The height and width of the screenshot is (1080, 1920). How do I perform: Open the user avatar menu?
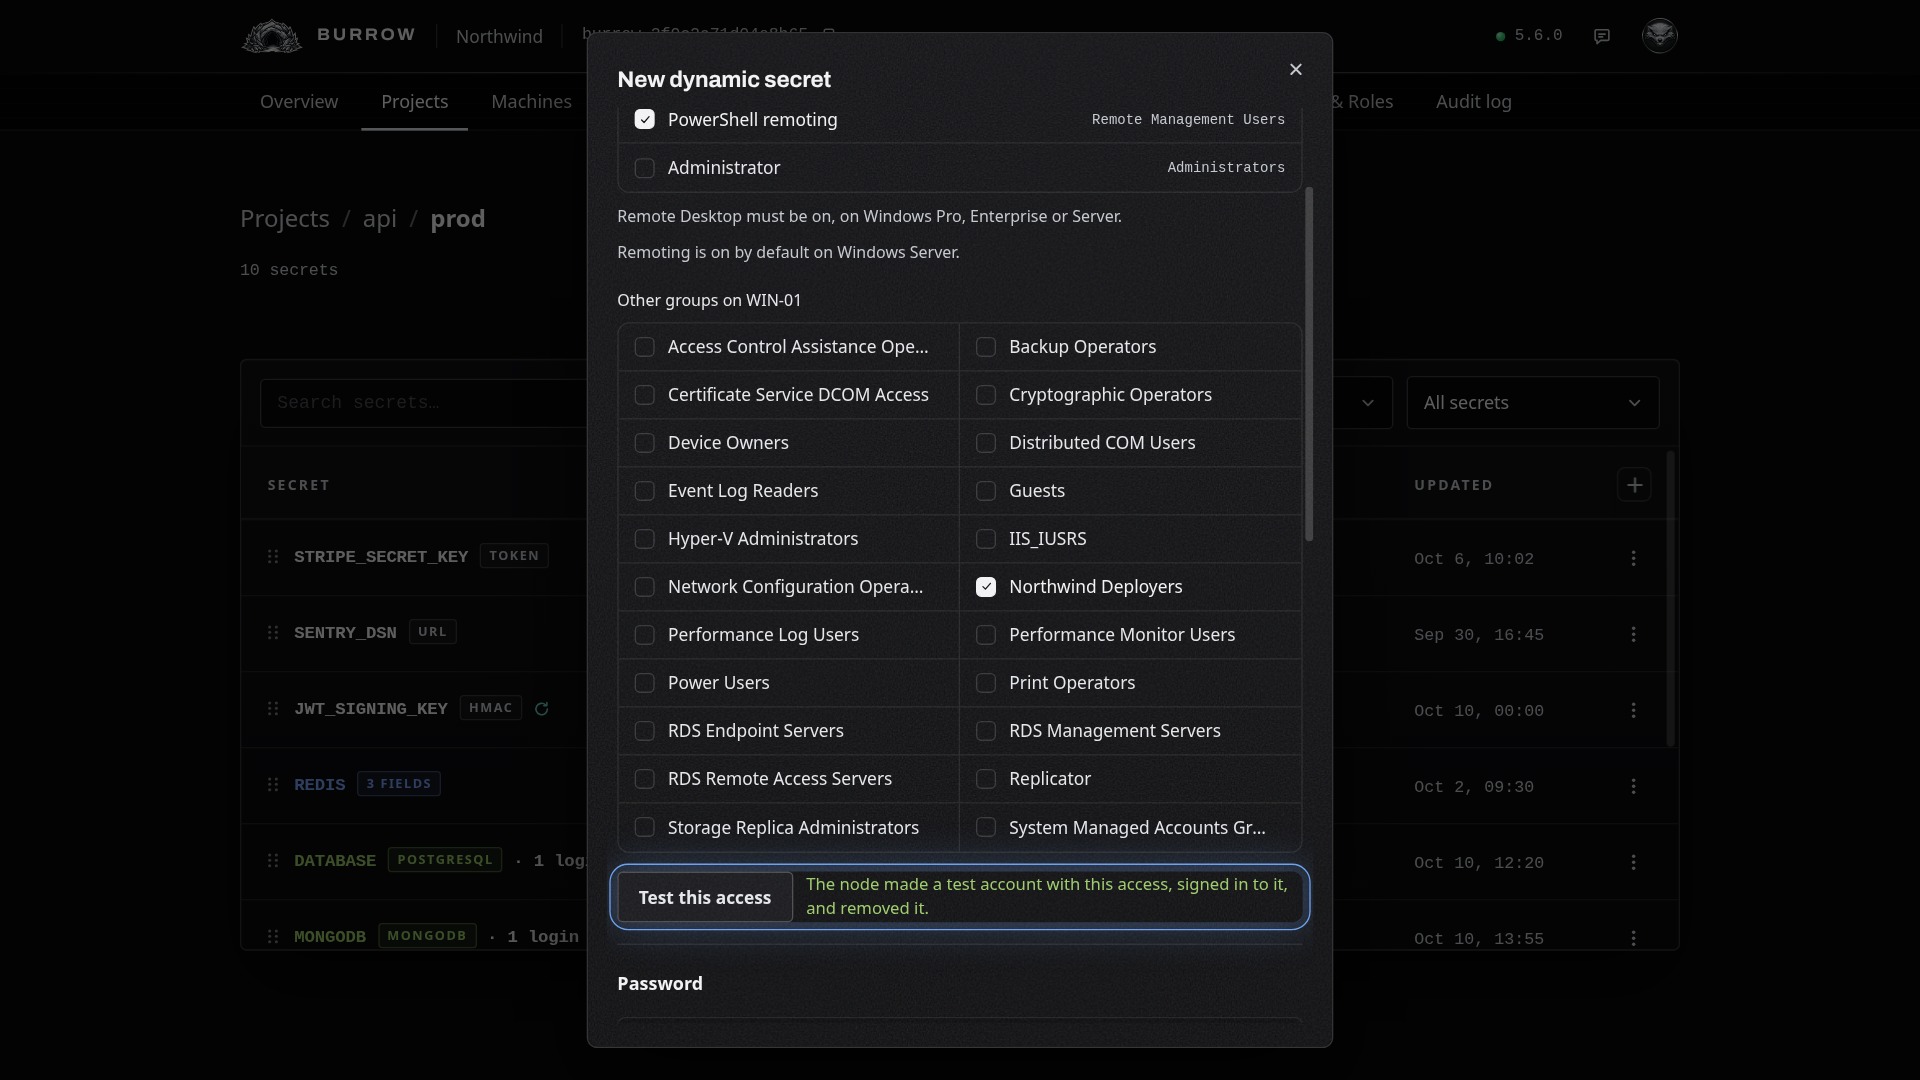1660,35
